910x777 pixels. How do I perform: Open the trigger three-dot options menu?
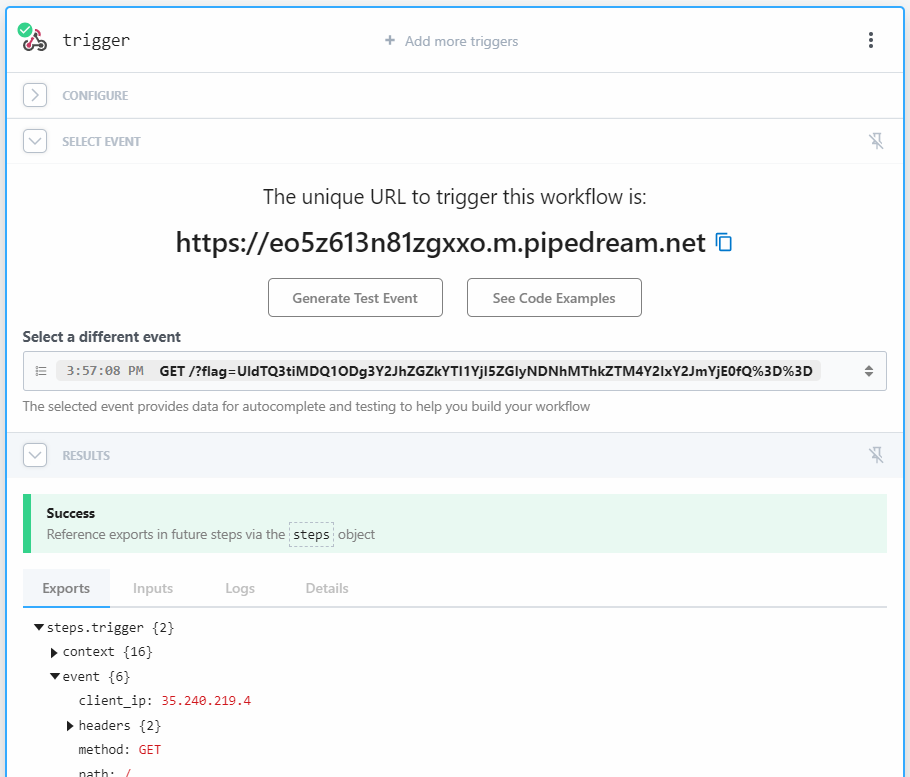[871, 40]
